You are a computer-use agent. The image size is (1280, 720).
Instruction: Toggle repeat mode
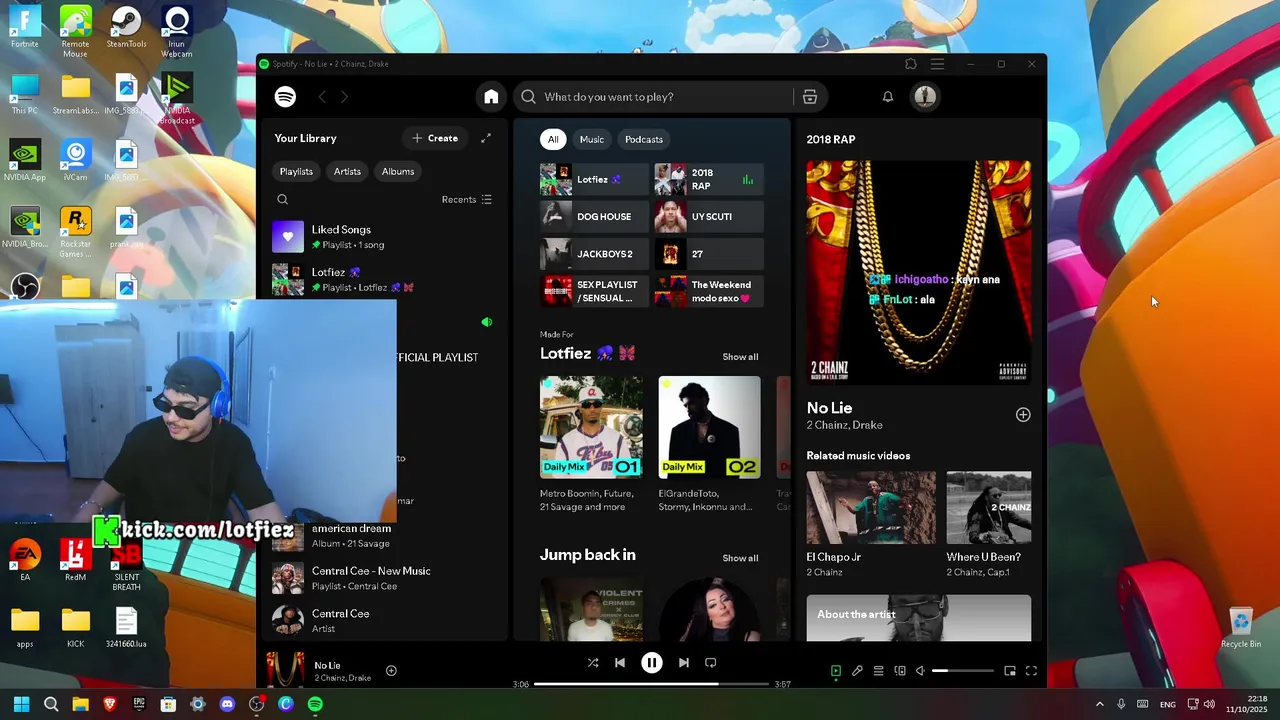[711, 663]
